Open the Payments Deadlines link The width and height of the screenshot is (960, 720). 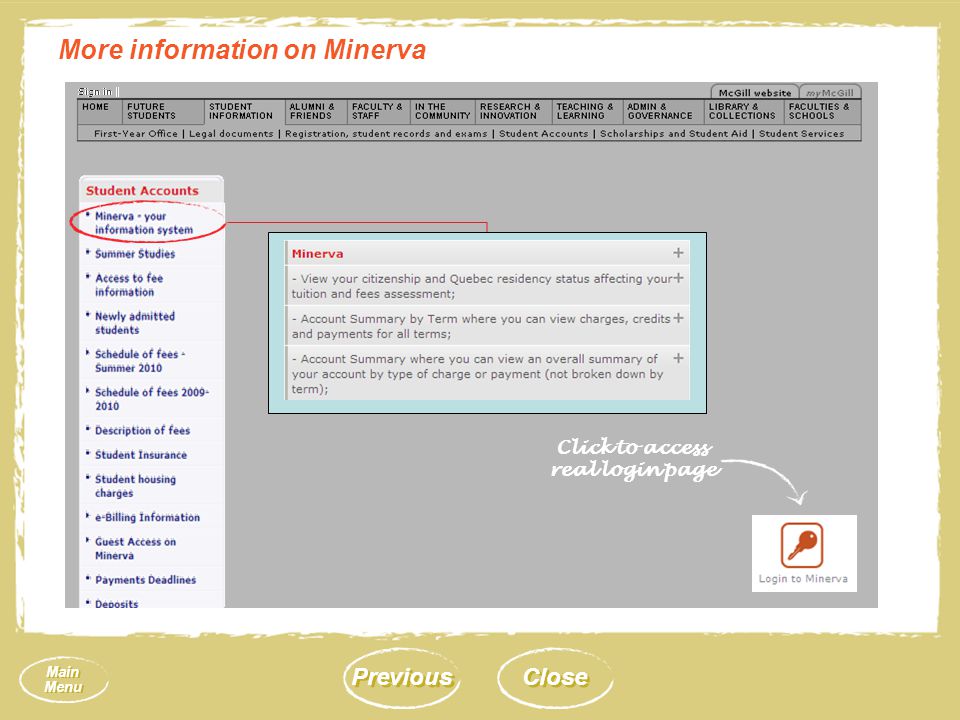145,580
